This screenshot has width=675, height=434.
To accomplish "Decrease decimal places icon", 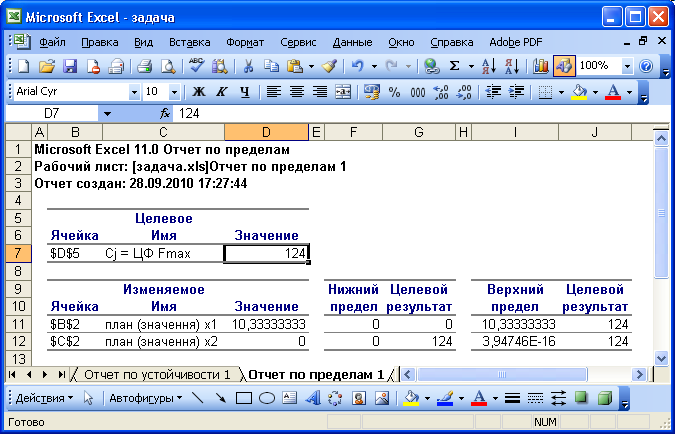I will pos(464,92).
